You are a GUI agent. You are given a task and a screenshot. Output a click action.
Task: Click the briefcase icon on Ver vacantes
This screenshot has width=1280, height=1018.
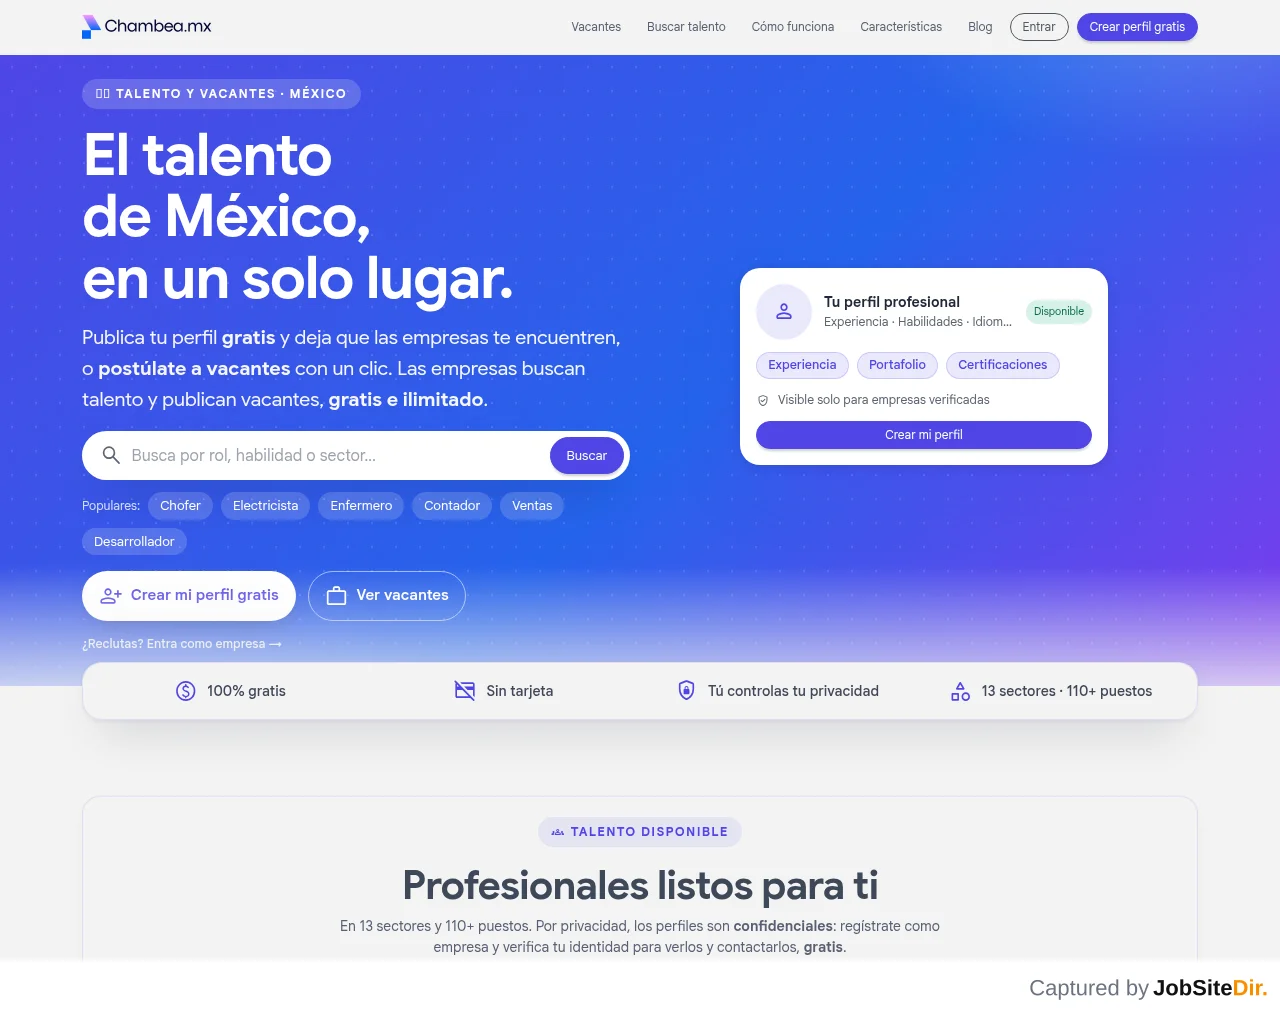click(x=337, y=596)
